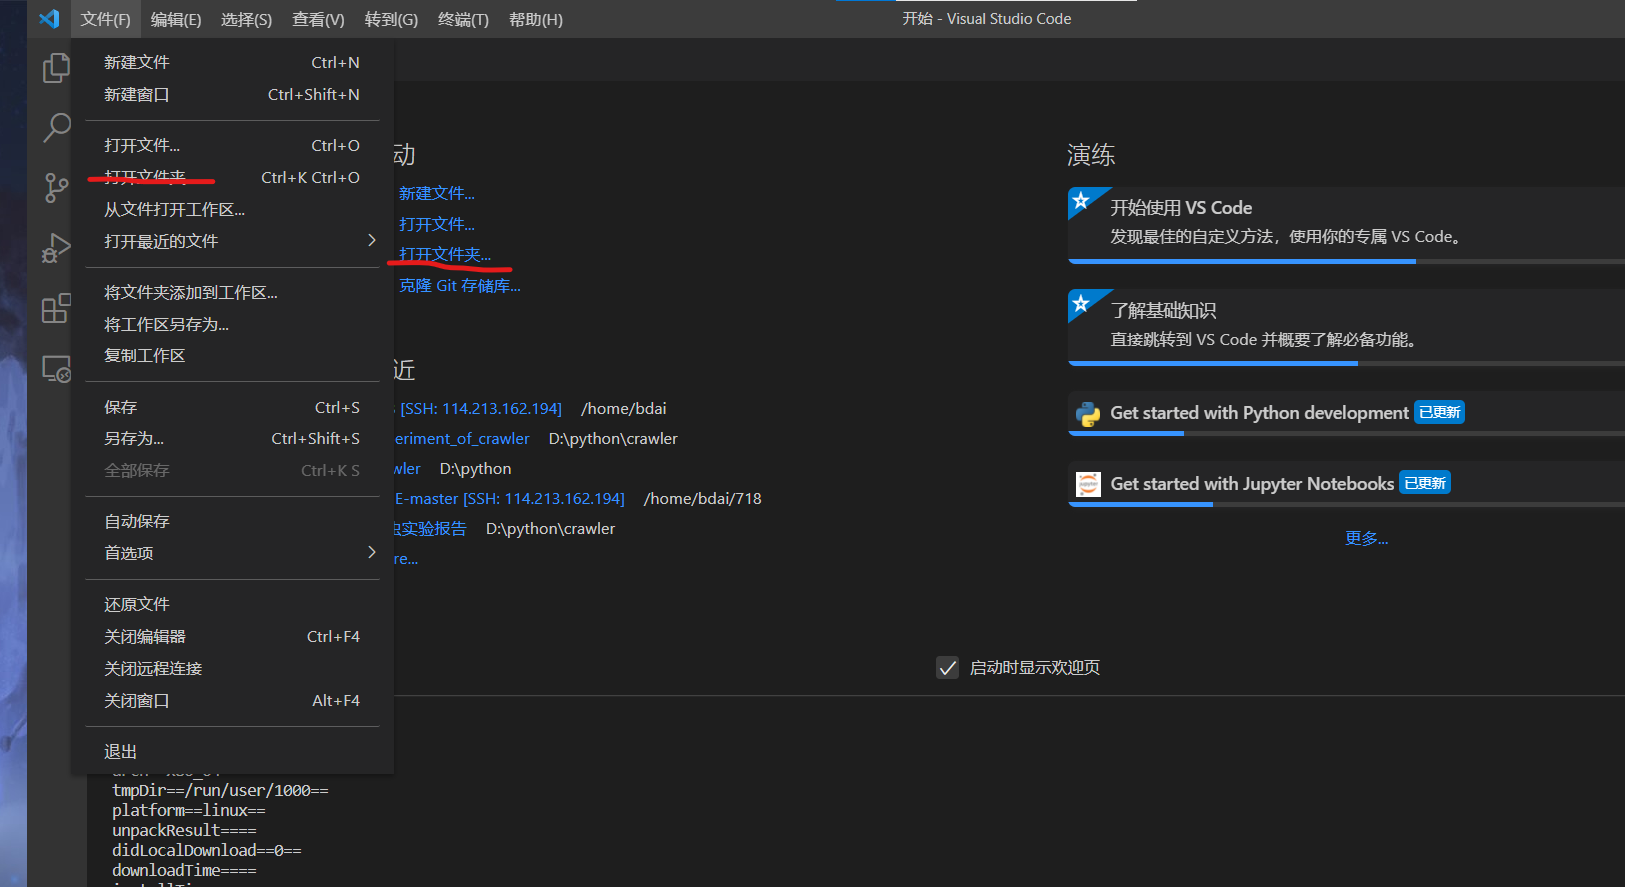Choose 复制工作区 menu entry
This screenshot has height=887, width=1625.
click(x=232, y=355)
